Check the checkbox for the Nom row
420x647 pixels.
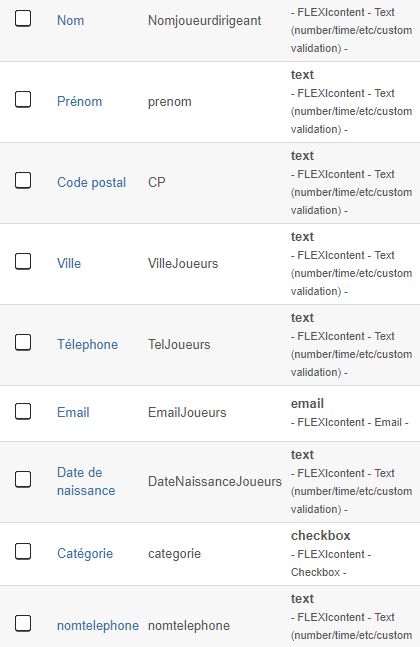pyautogui.click(x=23, y=19)
